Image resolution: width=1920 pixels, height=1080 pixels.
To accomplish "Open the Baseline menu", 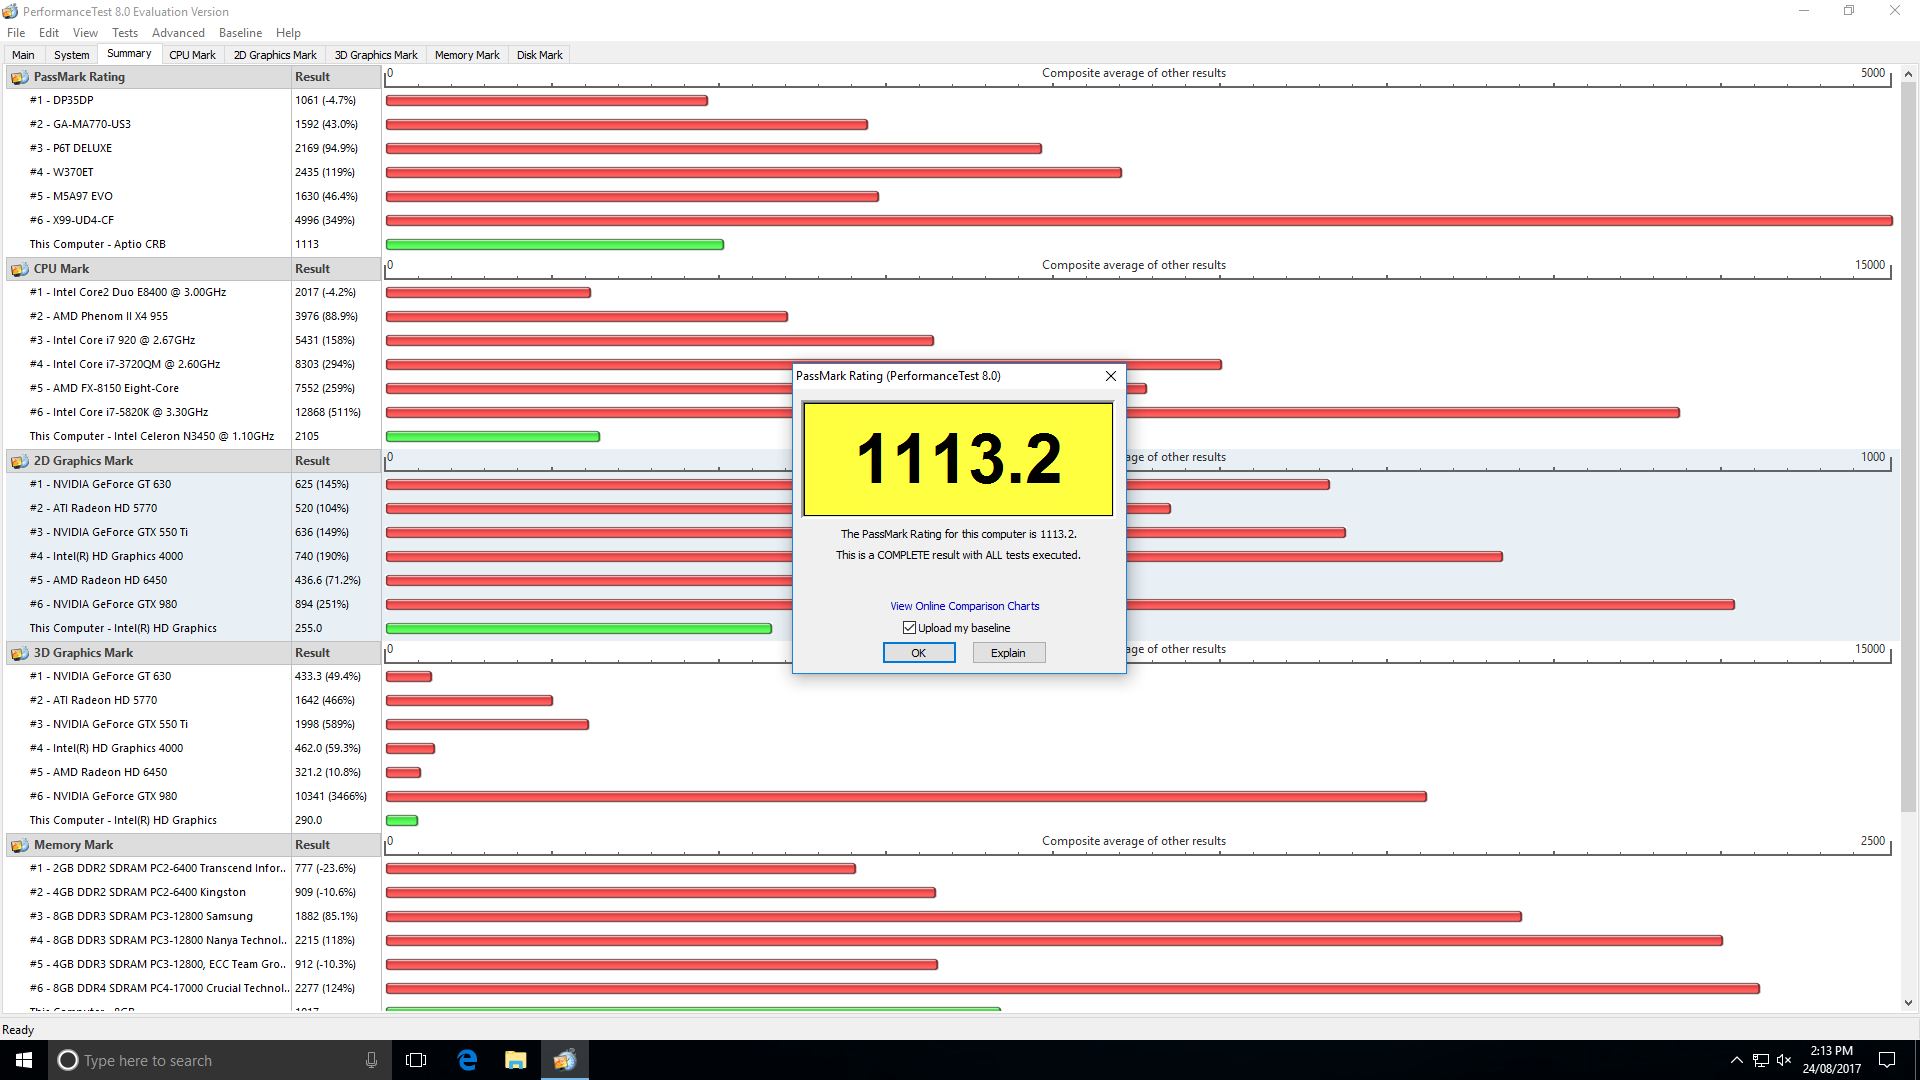I will click(x=240, y=33).
